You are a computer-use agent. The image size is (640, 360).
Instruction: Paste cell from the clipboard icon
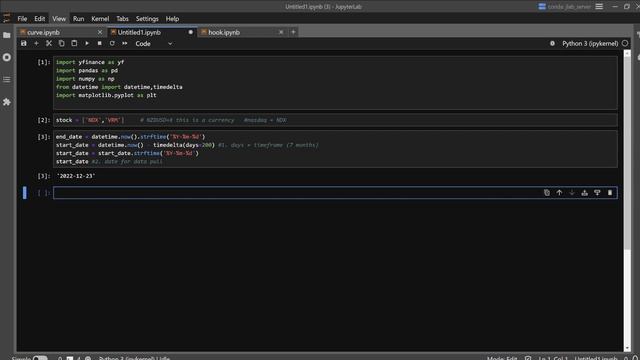74,43
